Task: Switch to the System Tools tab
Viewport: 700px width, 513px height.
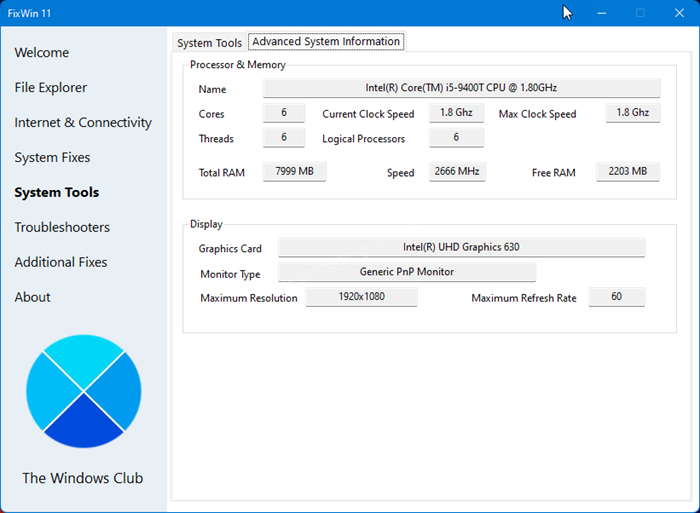Action: [209, 43]
